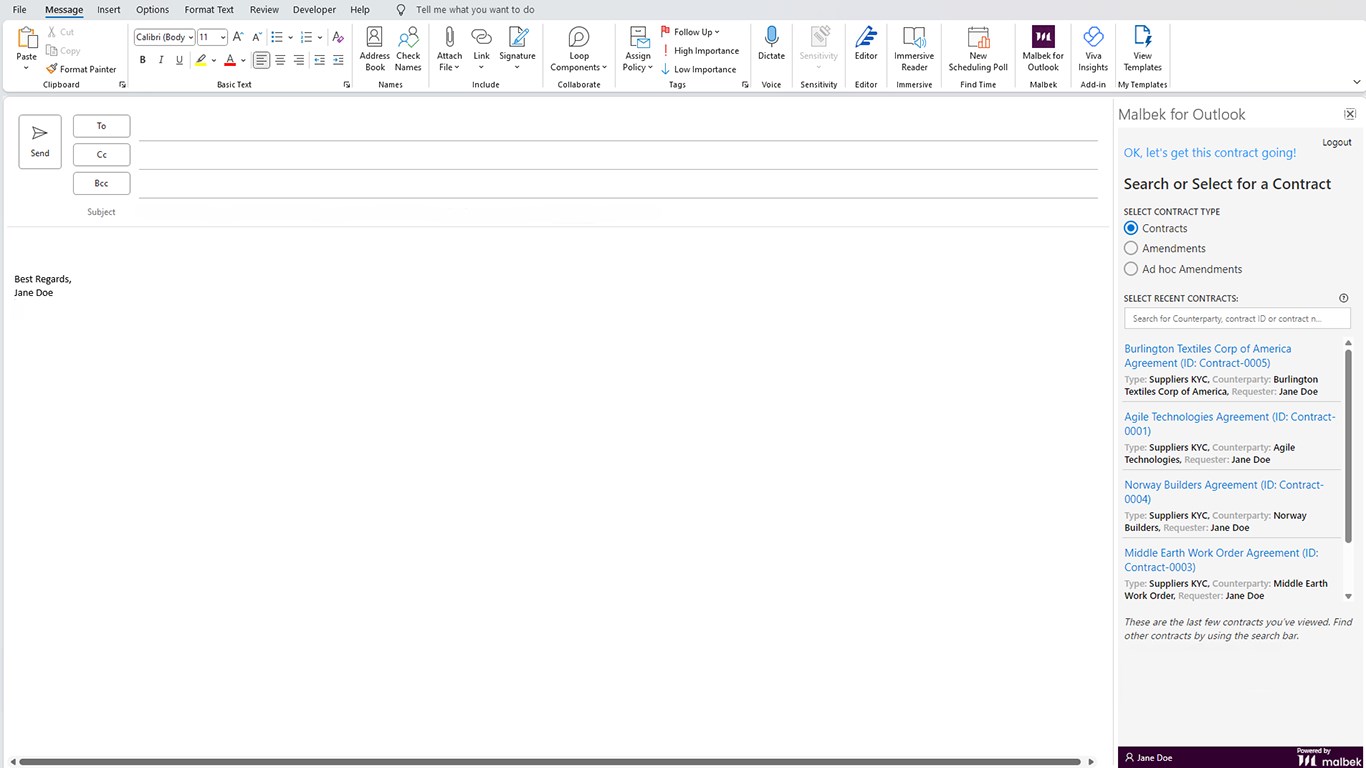Click the Paste clipboard icon
The image size is (1366, 768).
tap(27, 38)
